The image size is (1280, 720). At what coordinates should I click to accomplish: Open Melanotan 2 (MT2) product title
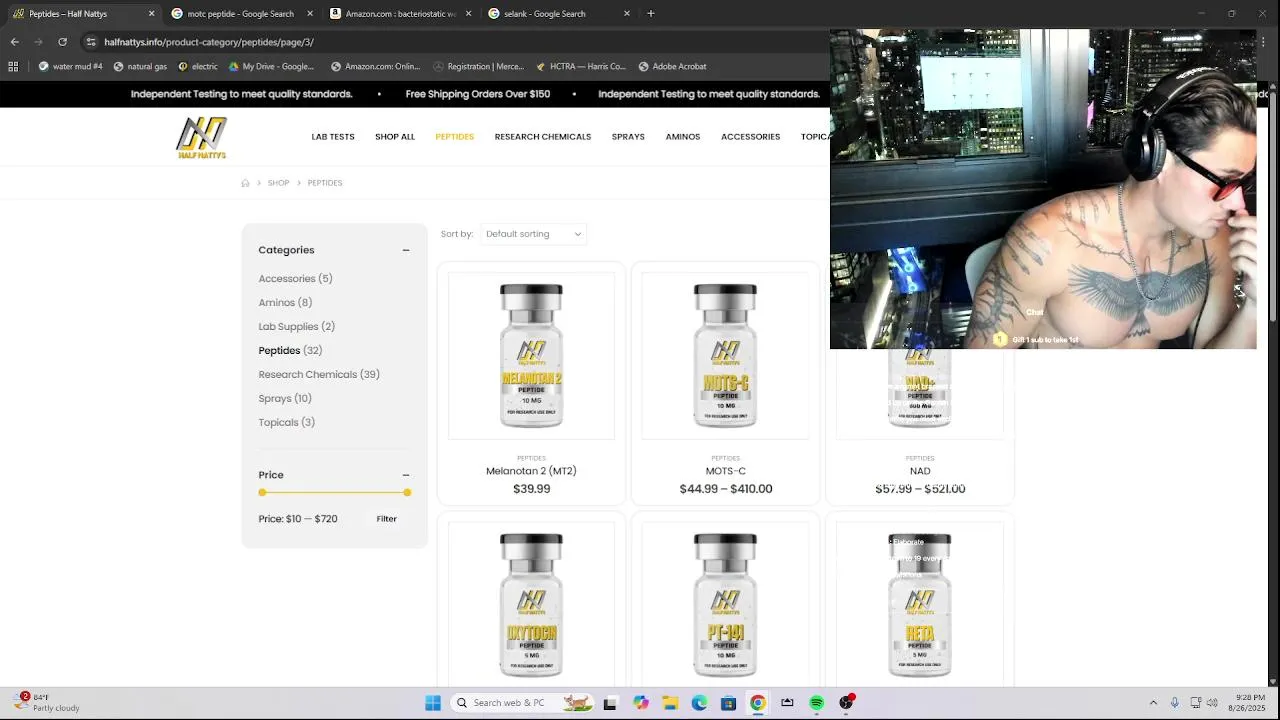coord(531,471)
